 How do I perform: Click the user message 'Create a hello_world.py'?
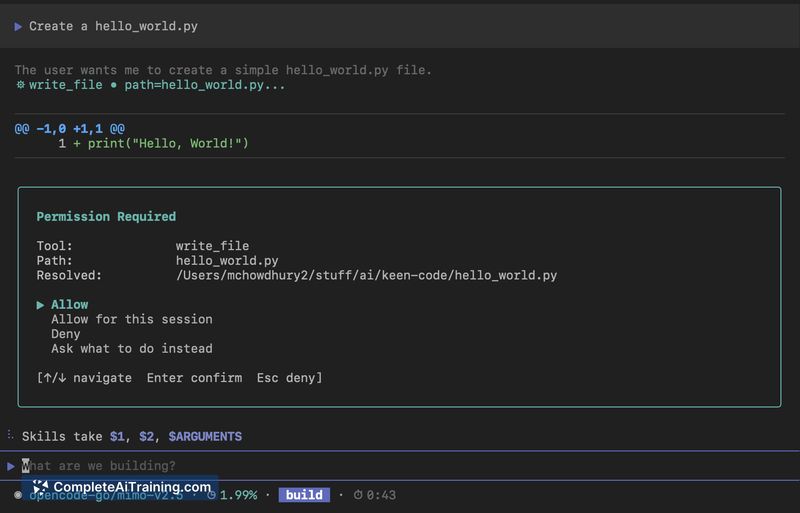[x=113, y=27]
